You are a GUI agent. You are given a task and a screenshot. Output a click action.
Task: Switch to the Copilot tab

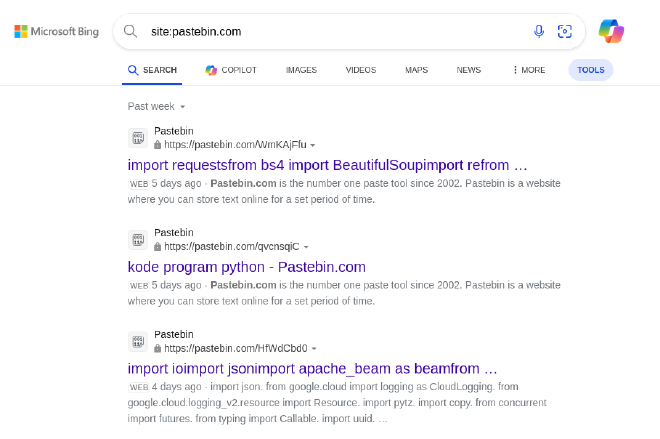(x=231, y=70)
